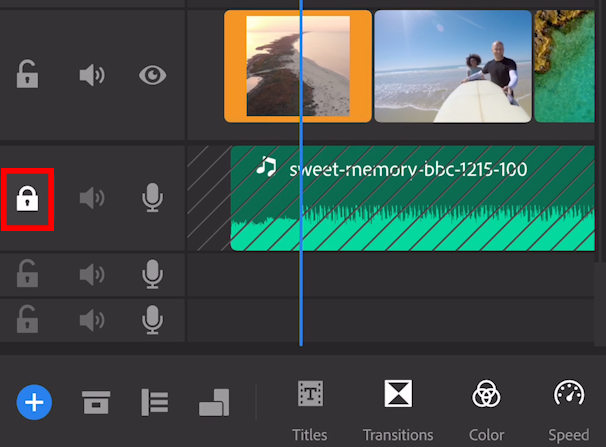Hide the video track with eye icon
Image resolution: width=606 pixels, height=447 pixels.
point(153,75)
